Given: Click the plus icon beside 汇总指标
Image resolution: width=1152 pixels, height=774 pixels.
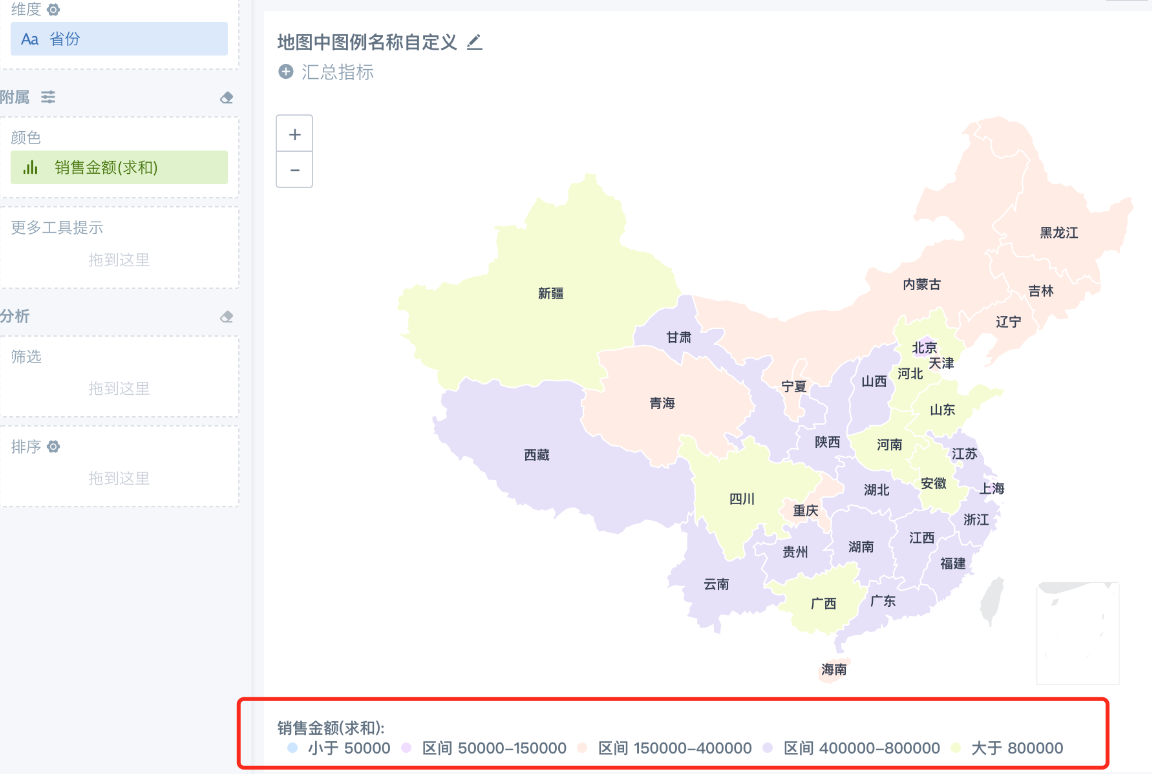Looking at the screenshot, I should 286,72.
